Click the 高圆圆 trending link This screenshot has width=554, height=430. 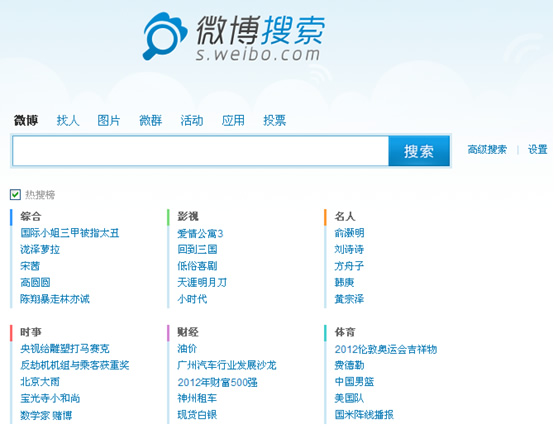point(35,282)
